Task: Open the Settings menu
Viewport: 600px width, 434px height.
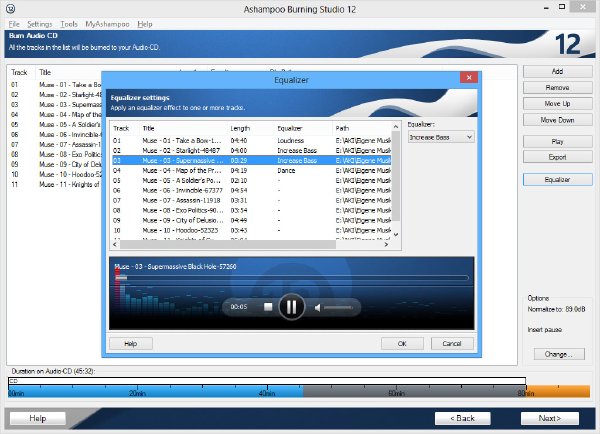Action: tap(39, 24)
